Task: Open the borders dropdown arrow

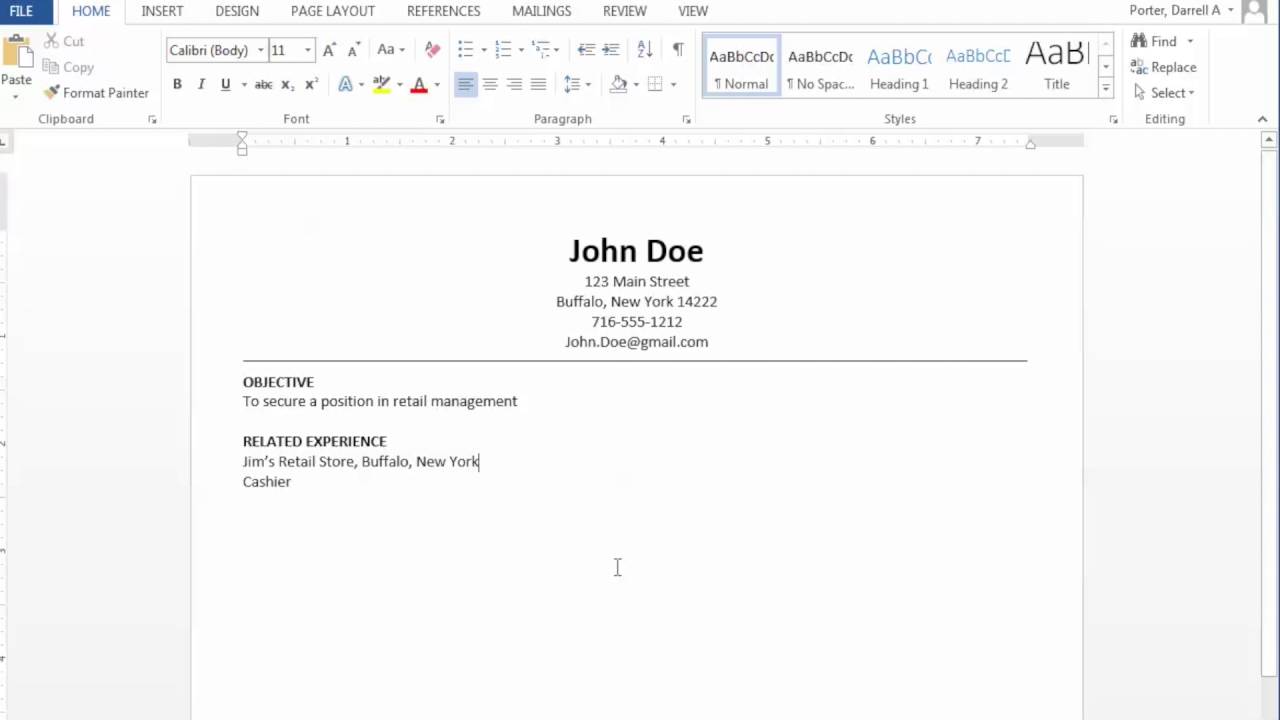Action: [673, 85]
